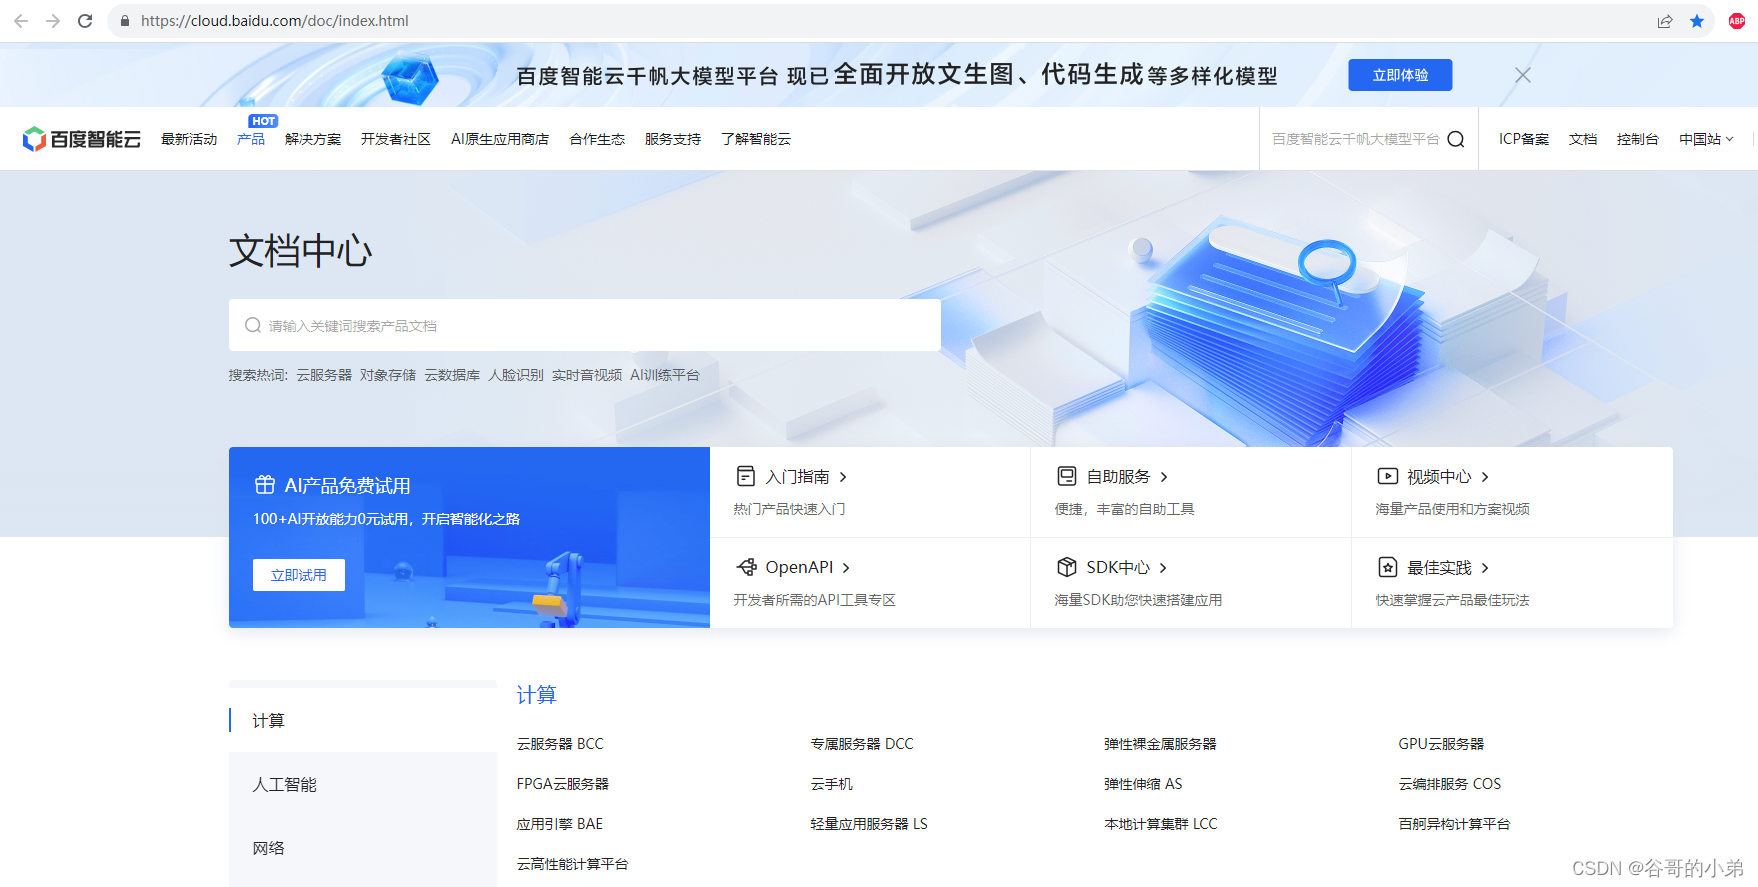The height and width of the screenshot is (887, 1758).
Task: Click the gift icon beside AI产品免费试用
Action: pos(265,485)
